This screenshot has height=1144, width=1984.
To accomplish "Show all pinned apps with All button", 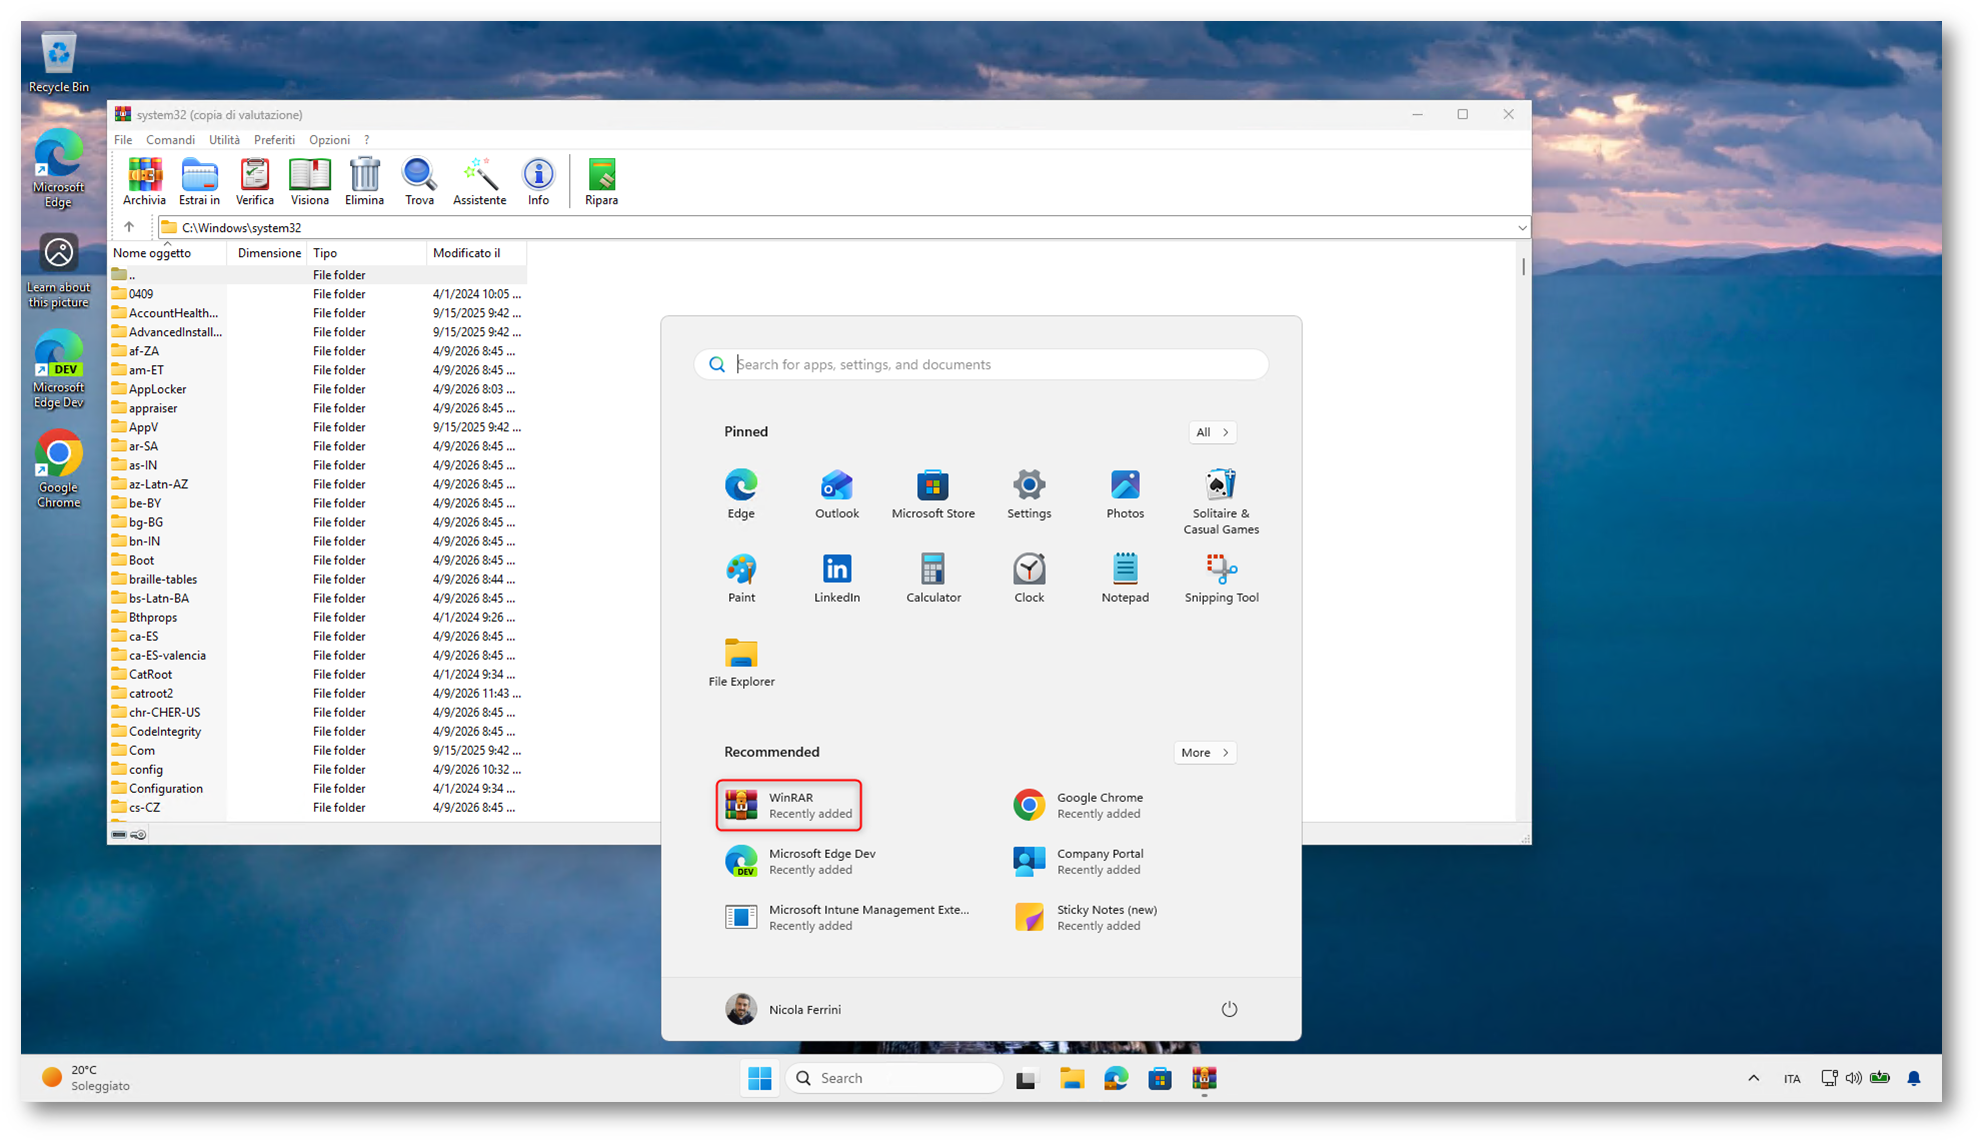I will point(1211,432).
